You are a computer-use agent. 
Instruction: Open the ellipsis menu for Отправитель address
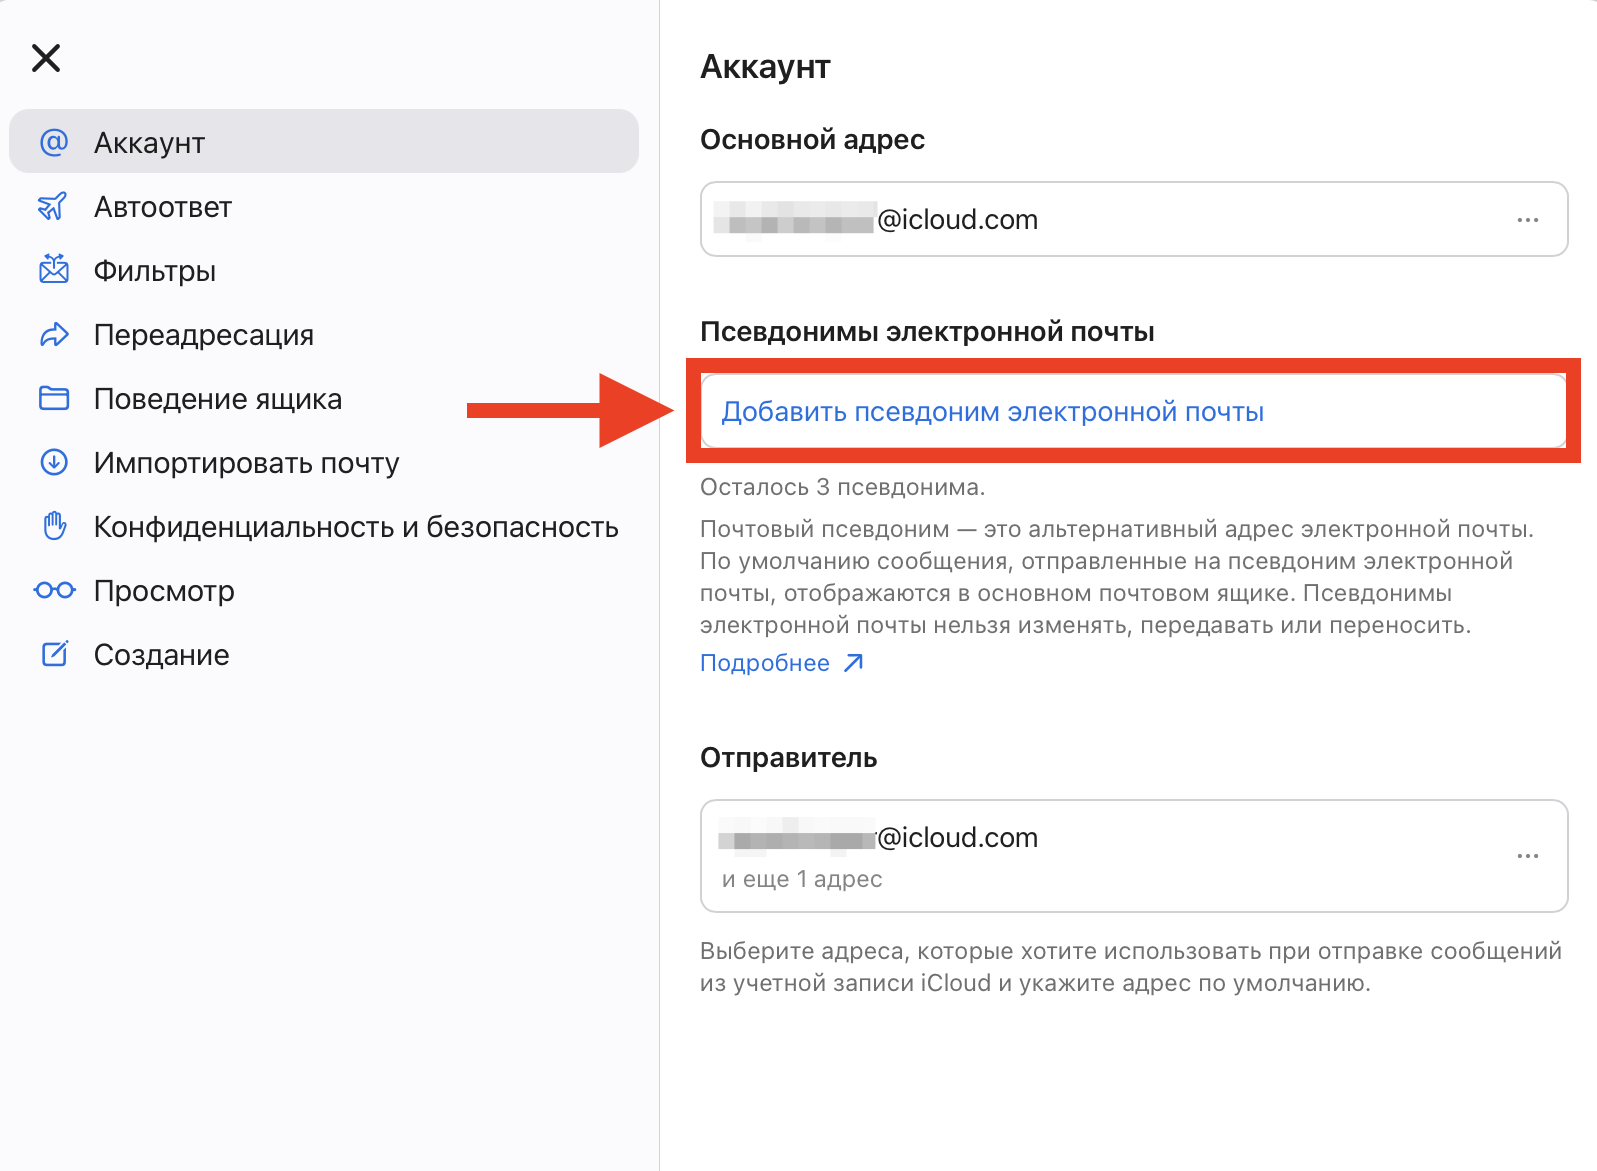pyautogui.click(x=1528, y=856)
